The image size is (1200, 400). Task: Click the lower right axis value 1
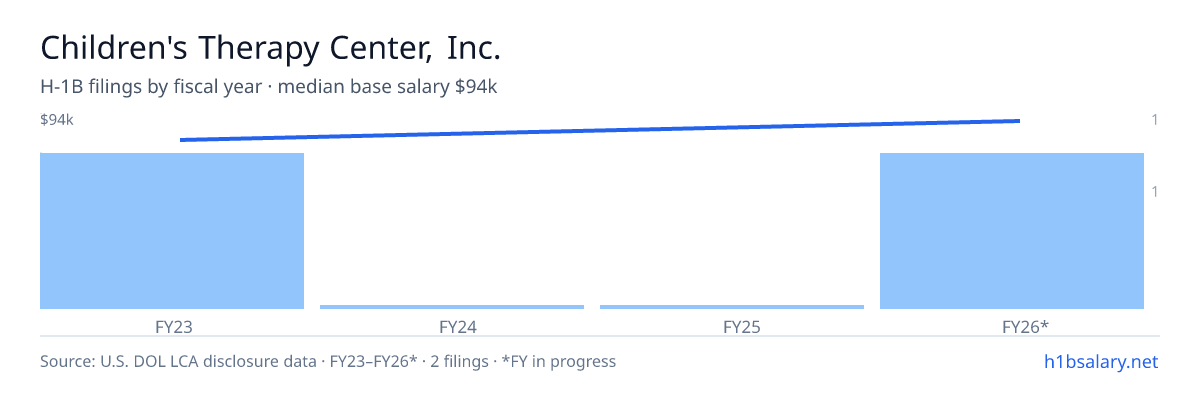(1155, 191)
